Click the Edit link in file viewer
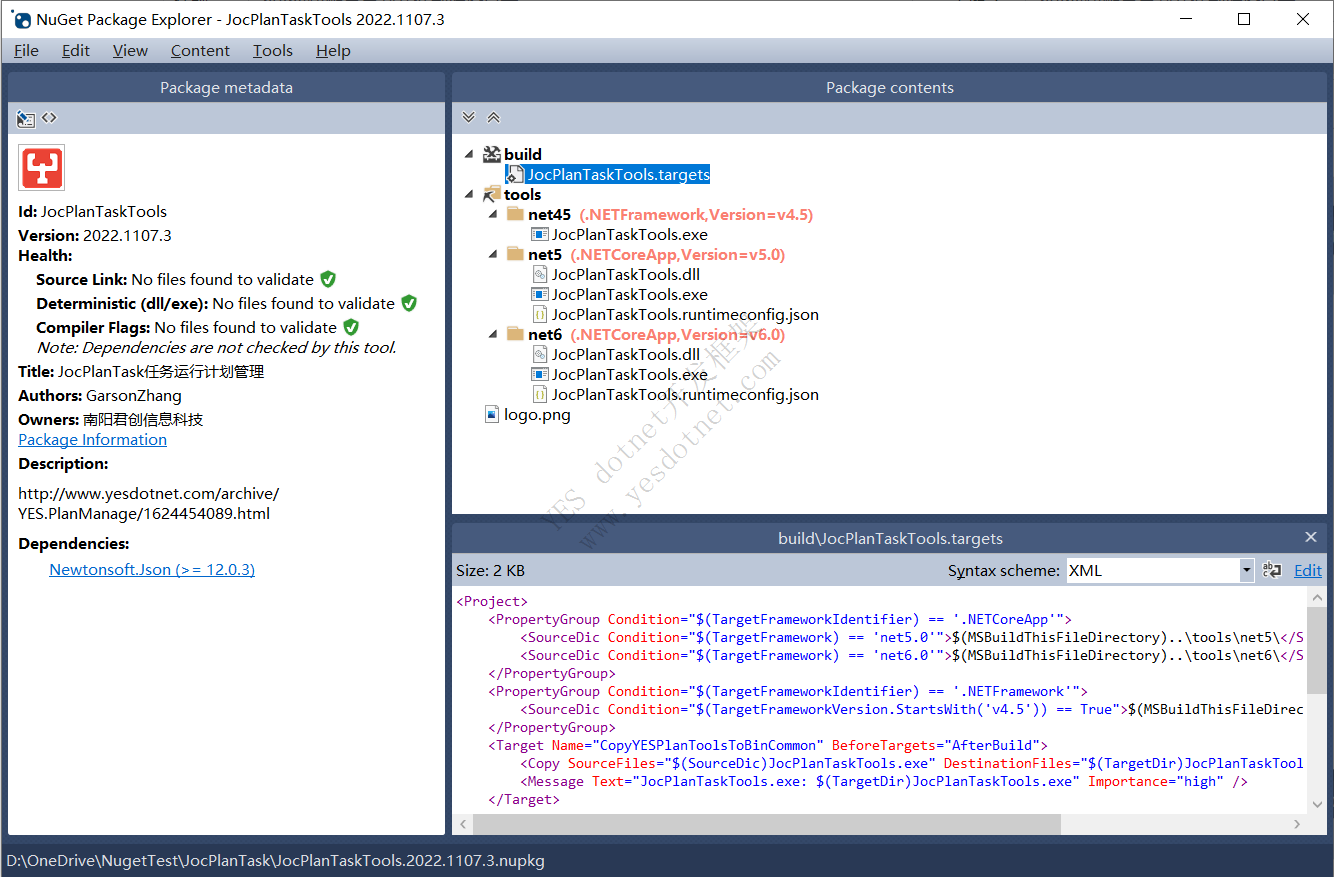1334x877 pixels. pos(1308,570)
